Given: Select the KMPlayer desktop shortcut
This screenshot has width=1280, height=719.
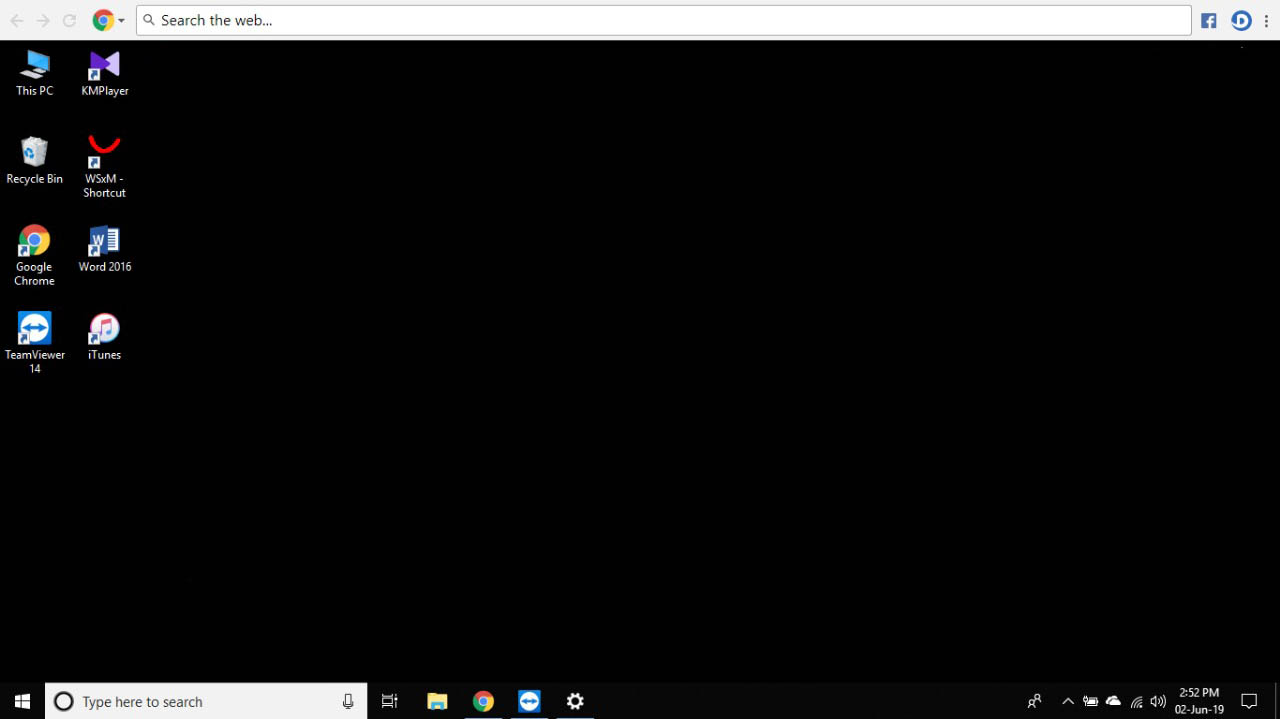Looking at the screenshot, I should pos(104,73).
